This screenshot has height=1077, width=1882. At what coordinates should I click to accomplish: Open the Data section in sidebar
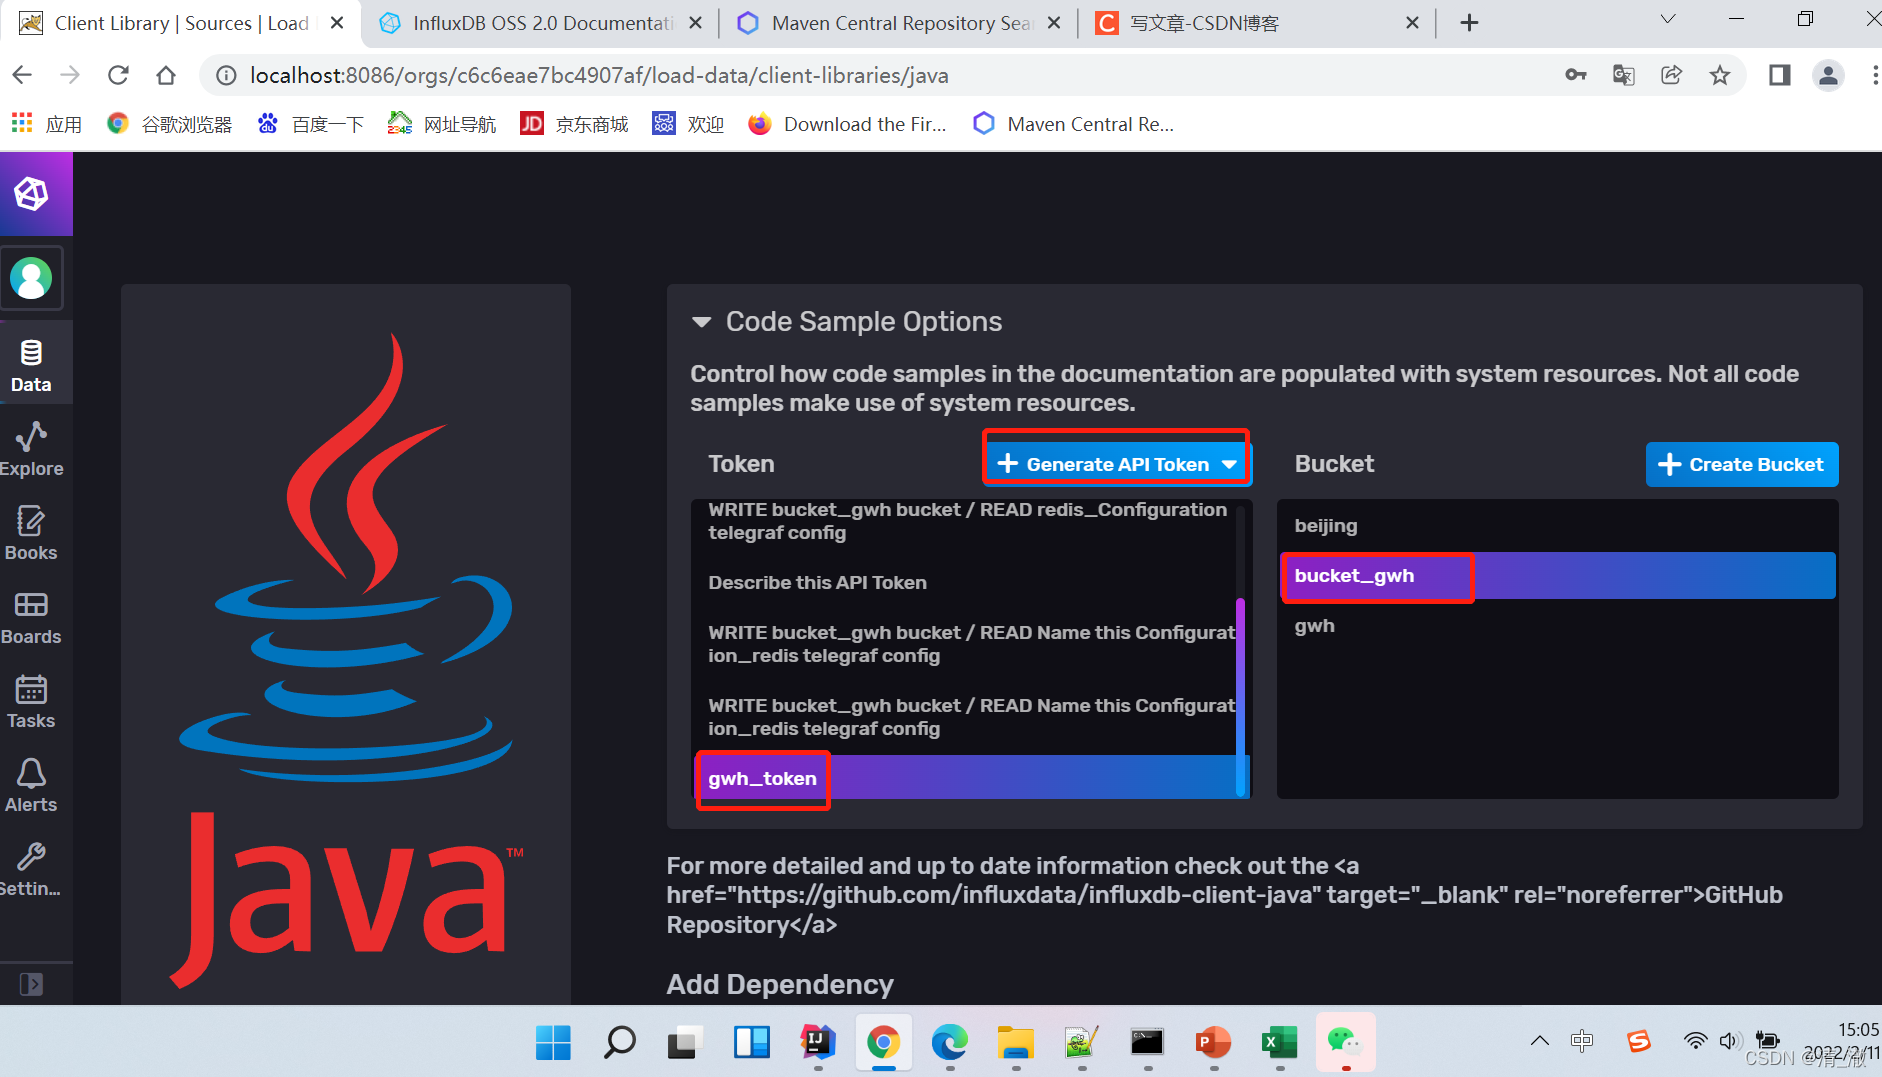click(x=31, y=365)
